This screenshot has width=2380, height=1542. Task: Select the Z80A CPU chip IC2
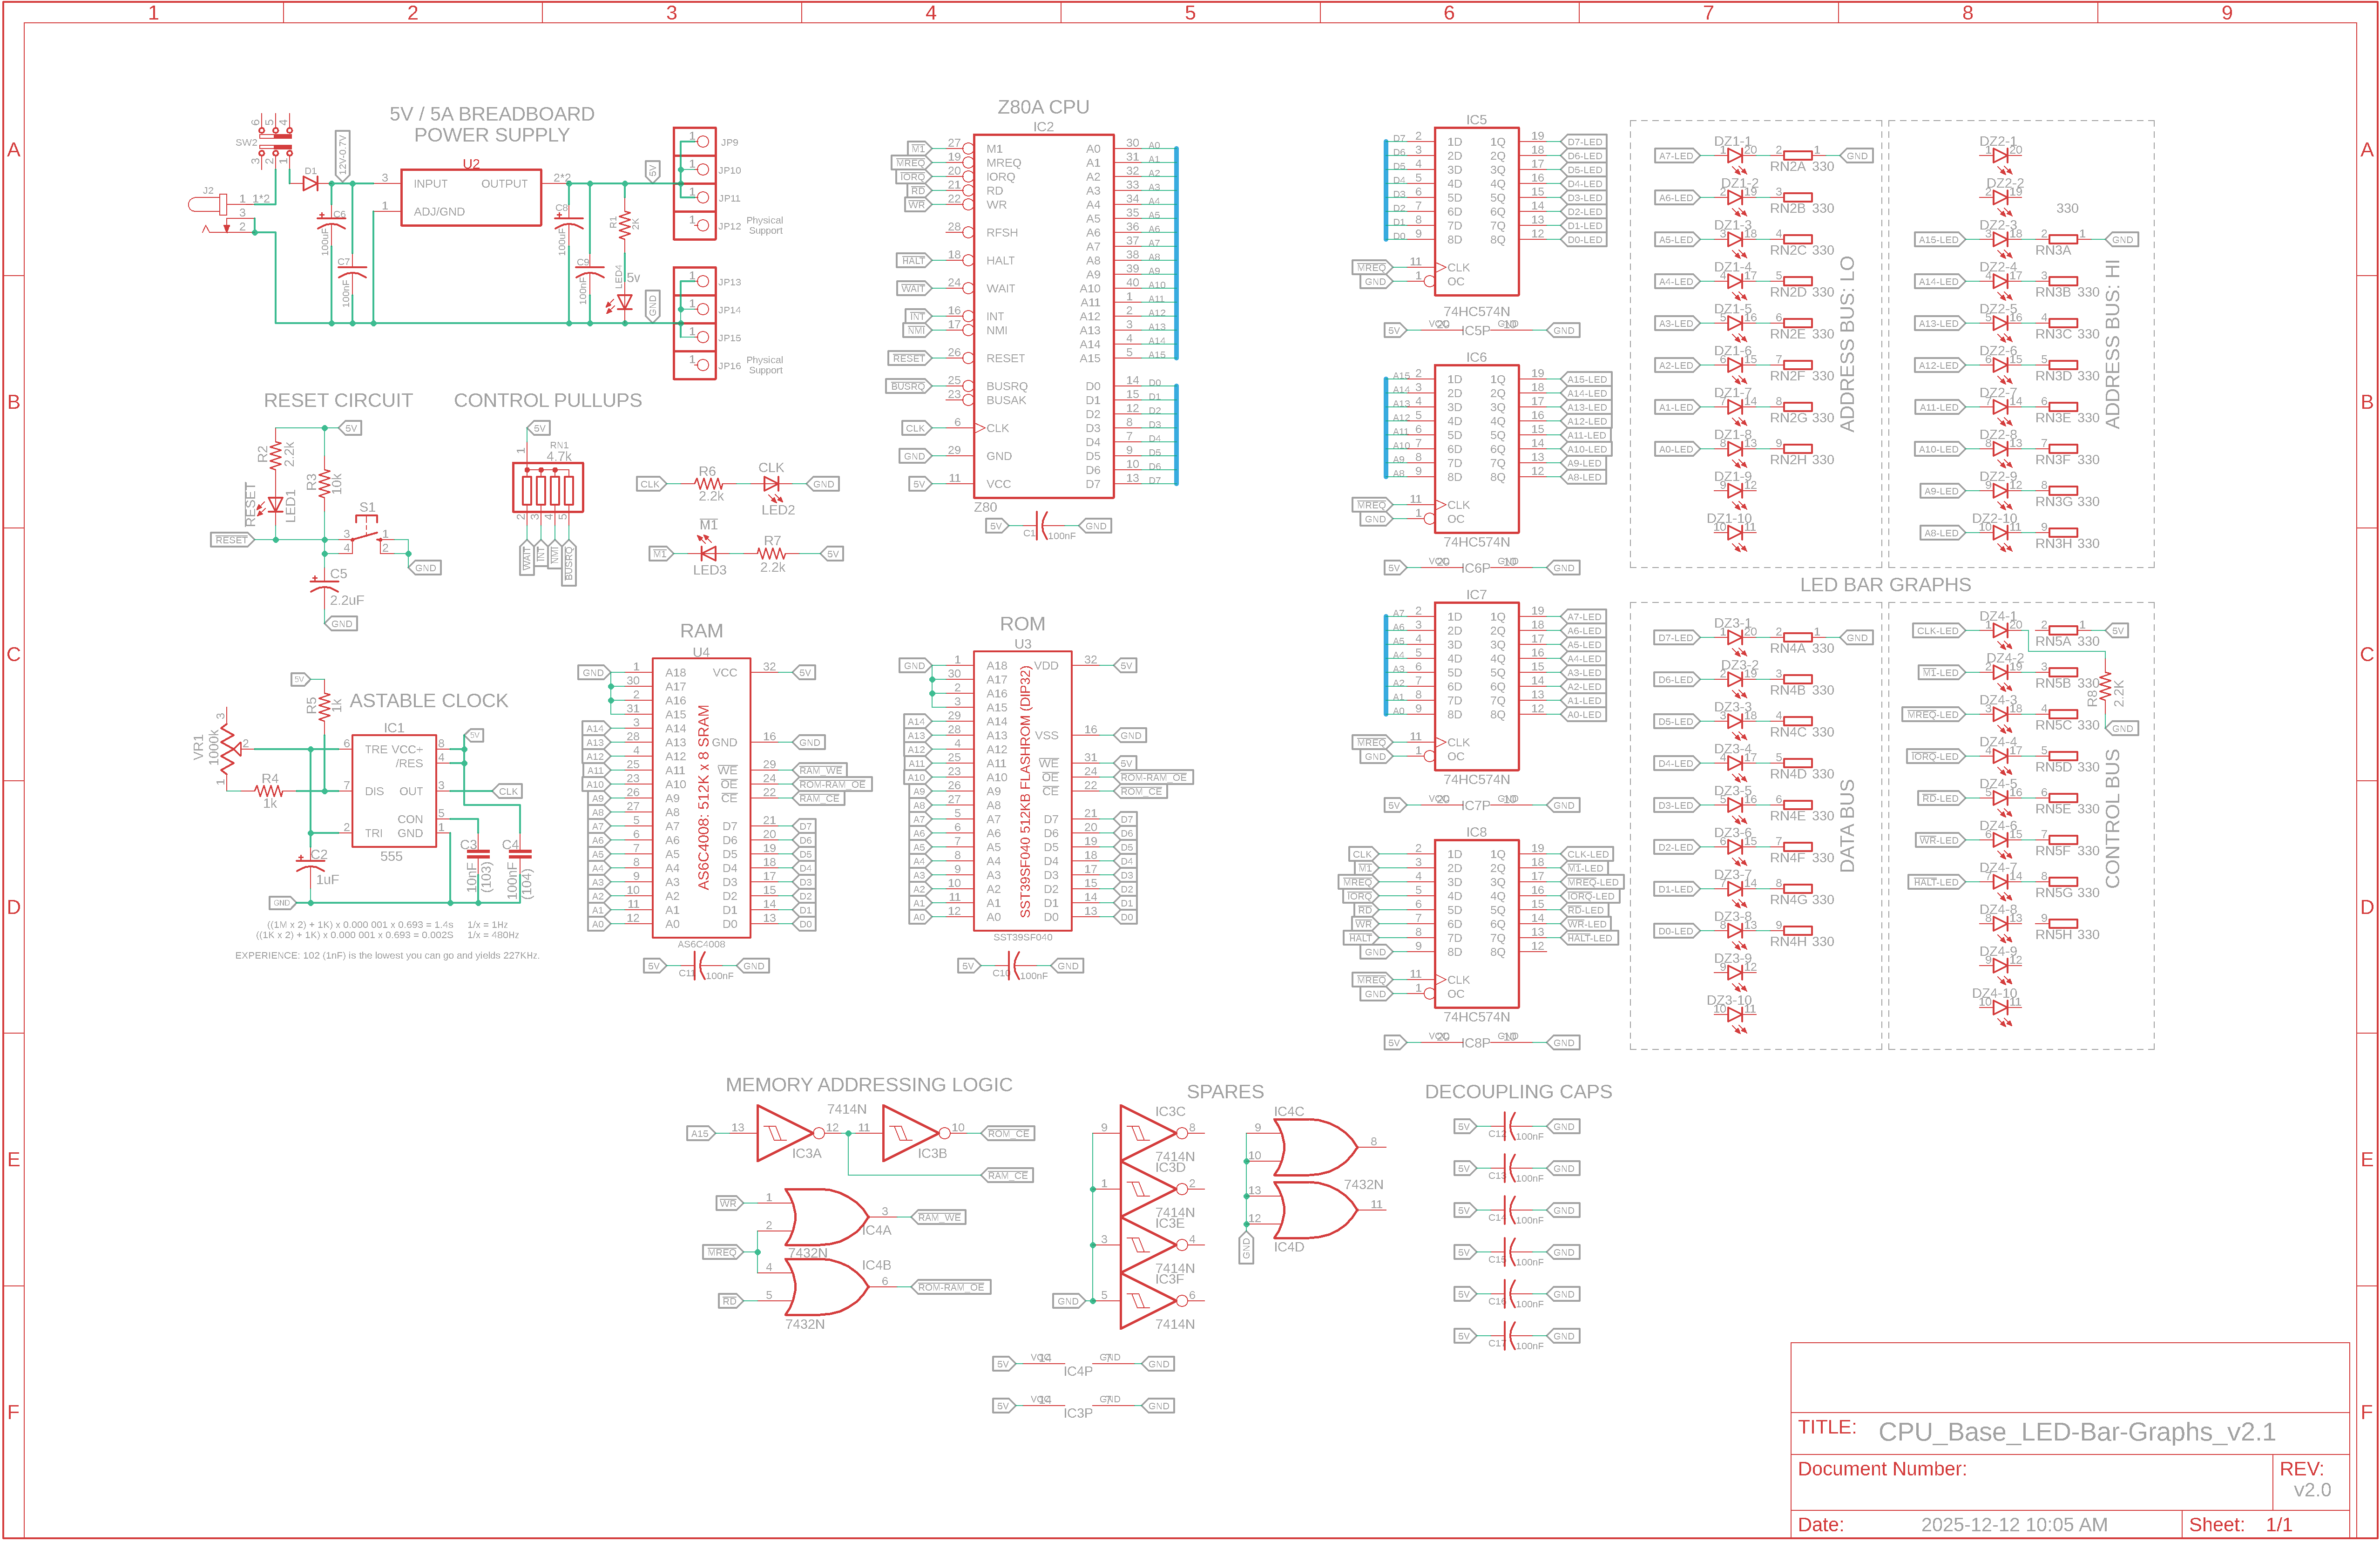pyautogui.click(x=1043, y=316)
